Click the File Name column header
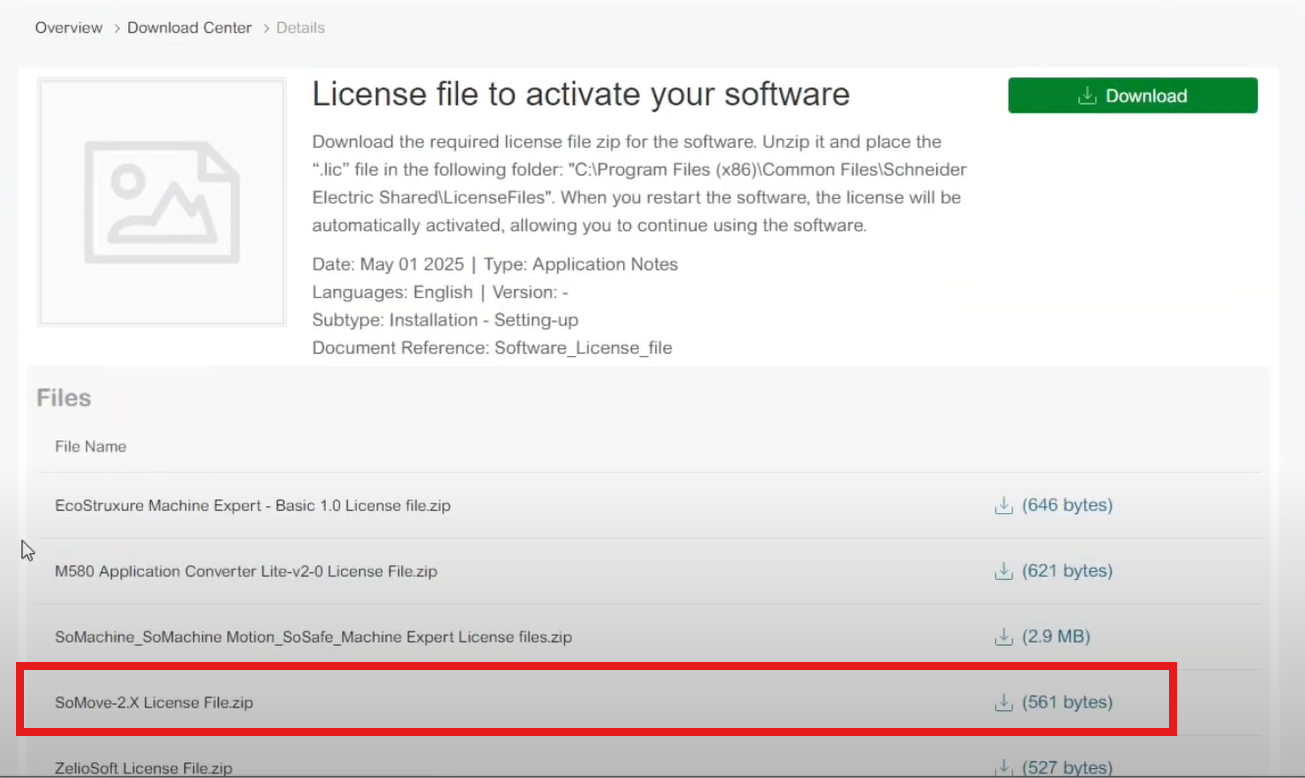 (x=91, y=447)
